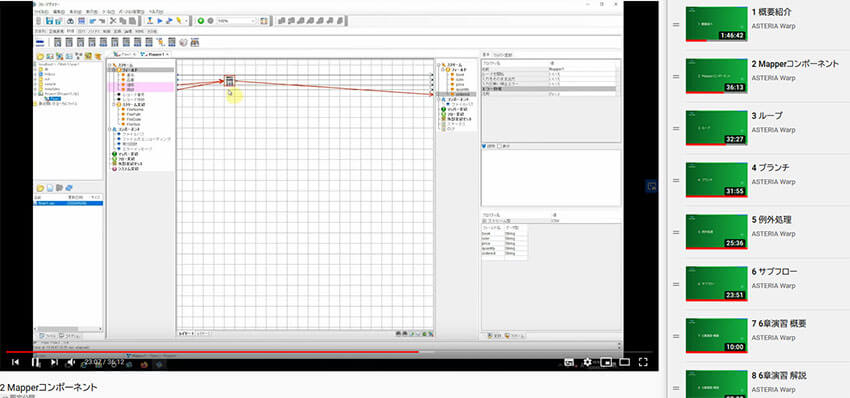This screenshot has width=850, height=398.
Task: Toggle the miniplayer button
Action: pos(607,362)
